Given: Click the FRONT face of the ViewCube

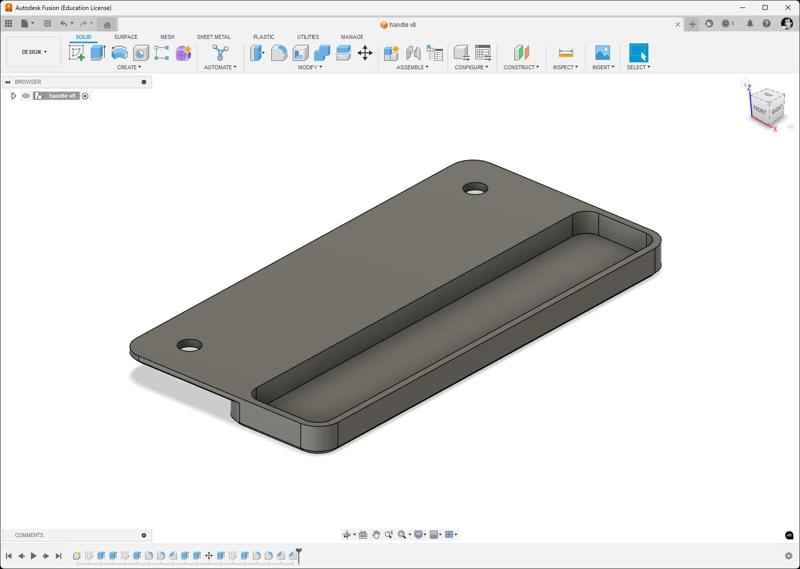Looking at the screenshot, I should [760, 110].
